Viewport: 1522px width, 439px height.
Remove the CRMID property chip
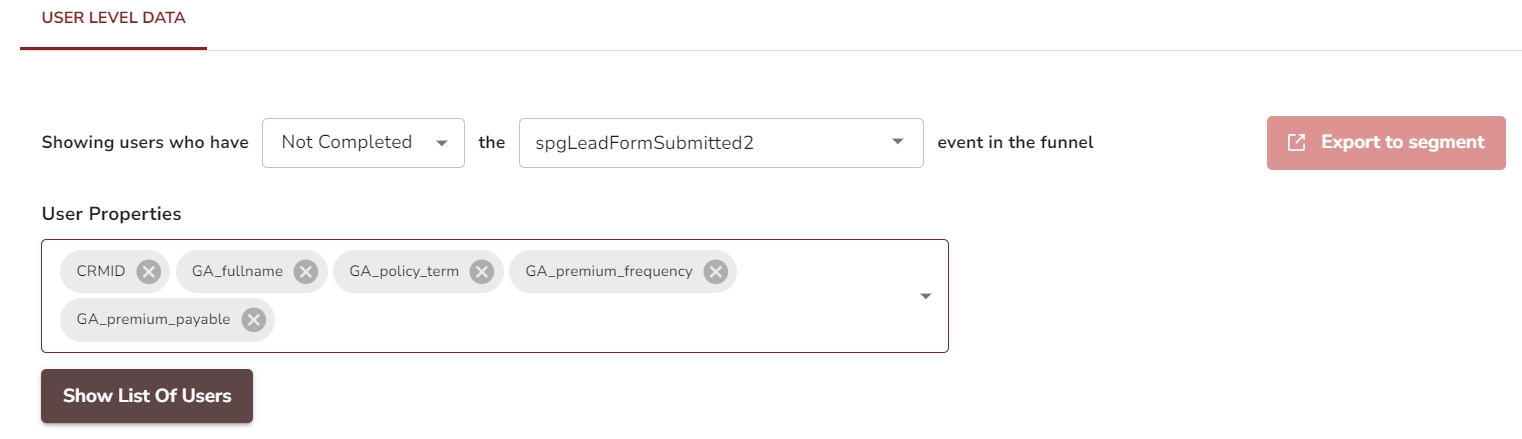click(x=149, y=272)
